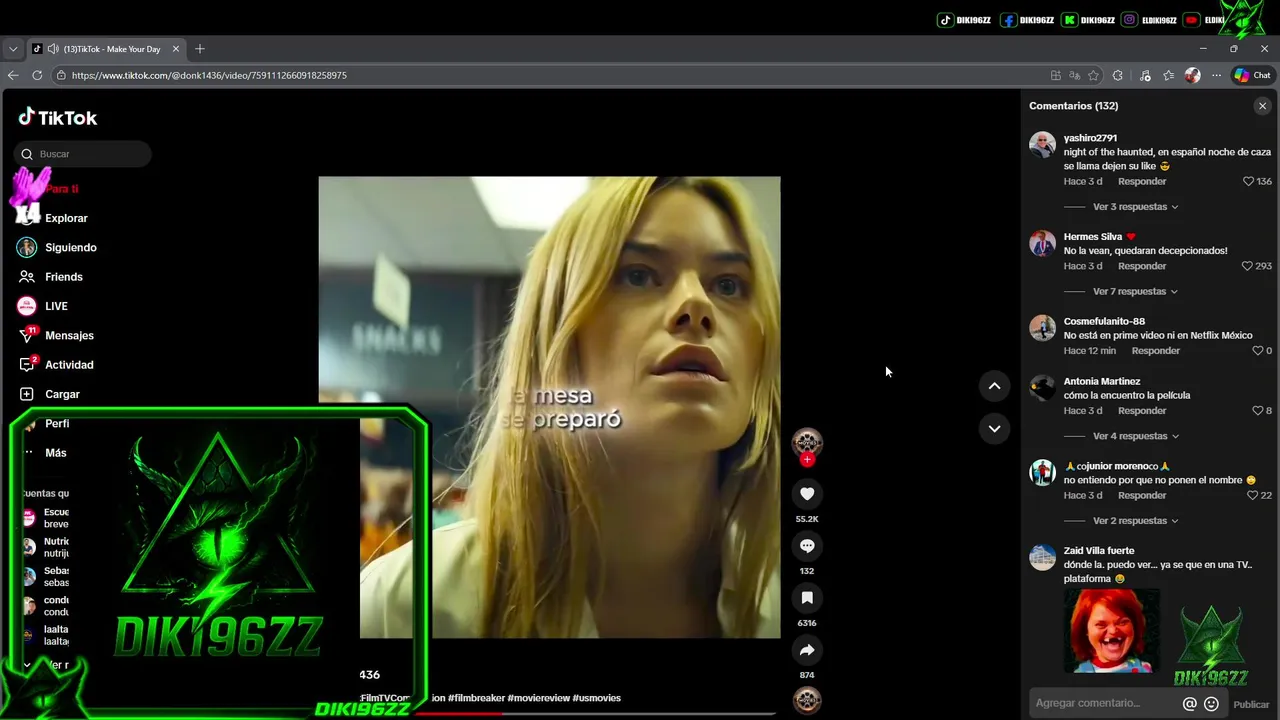The height and width of the screenshot is (720, 1280).
Task: Like yashiro2791's comment
Action: [1248, 182]
